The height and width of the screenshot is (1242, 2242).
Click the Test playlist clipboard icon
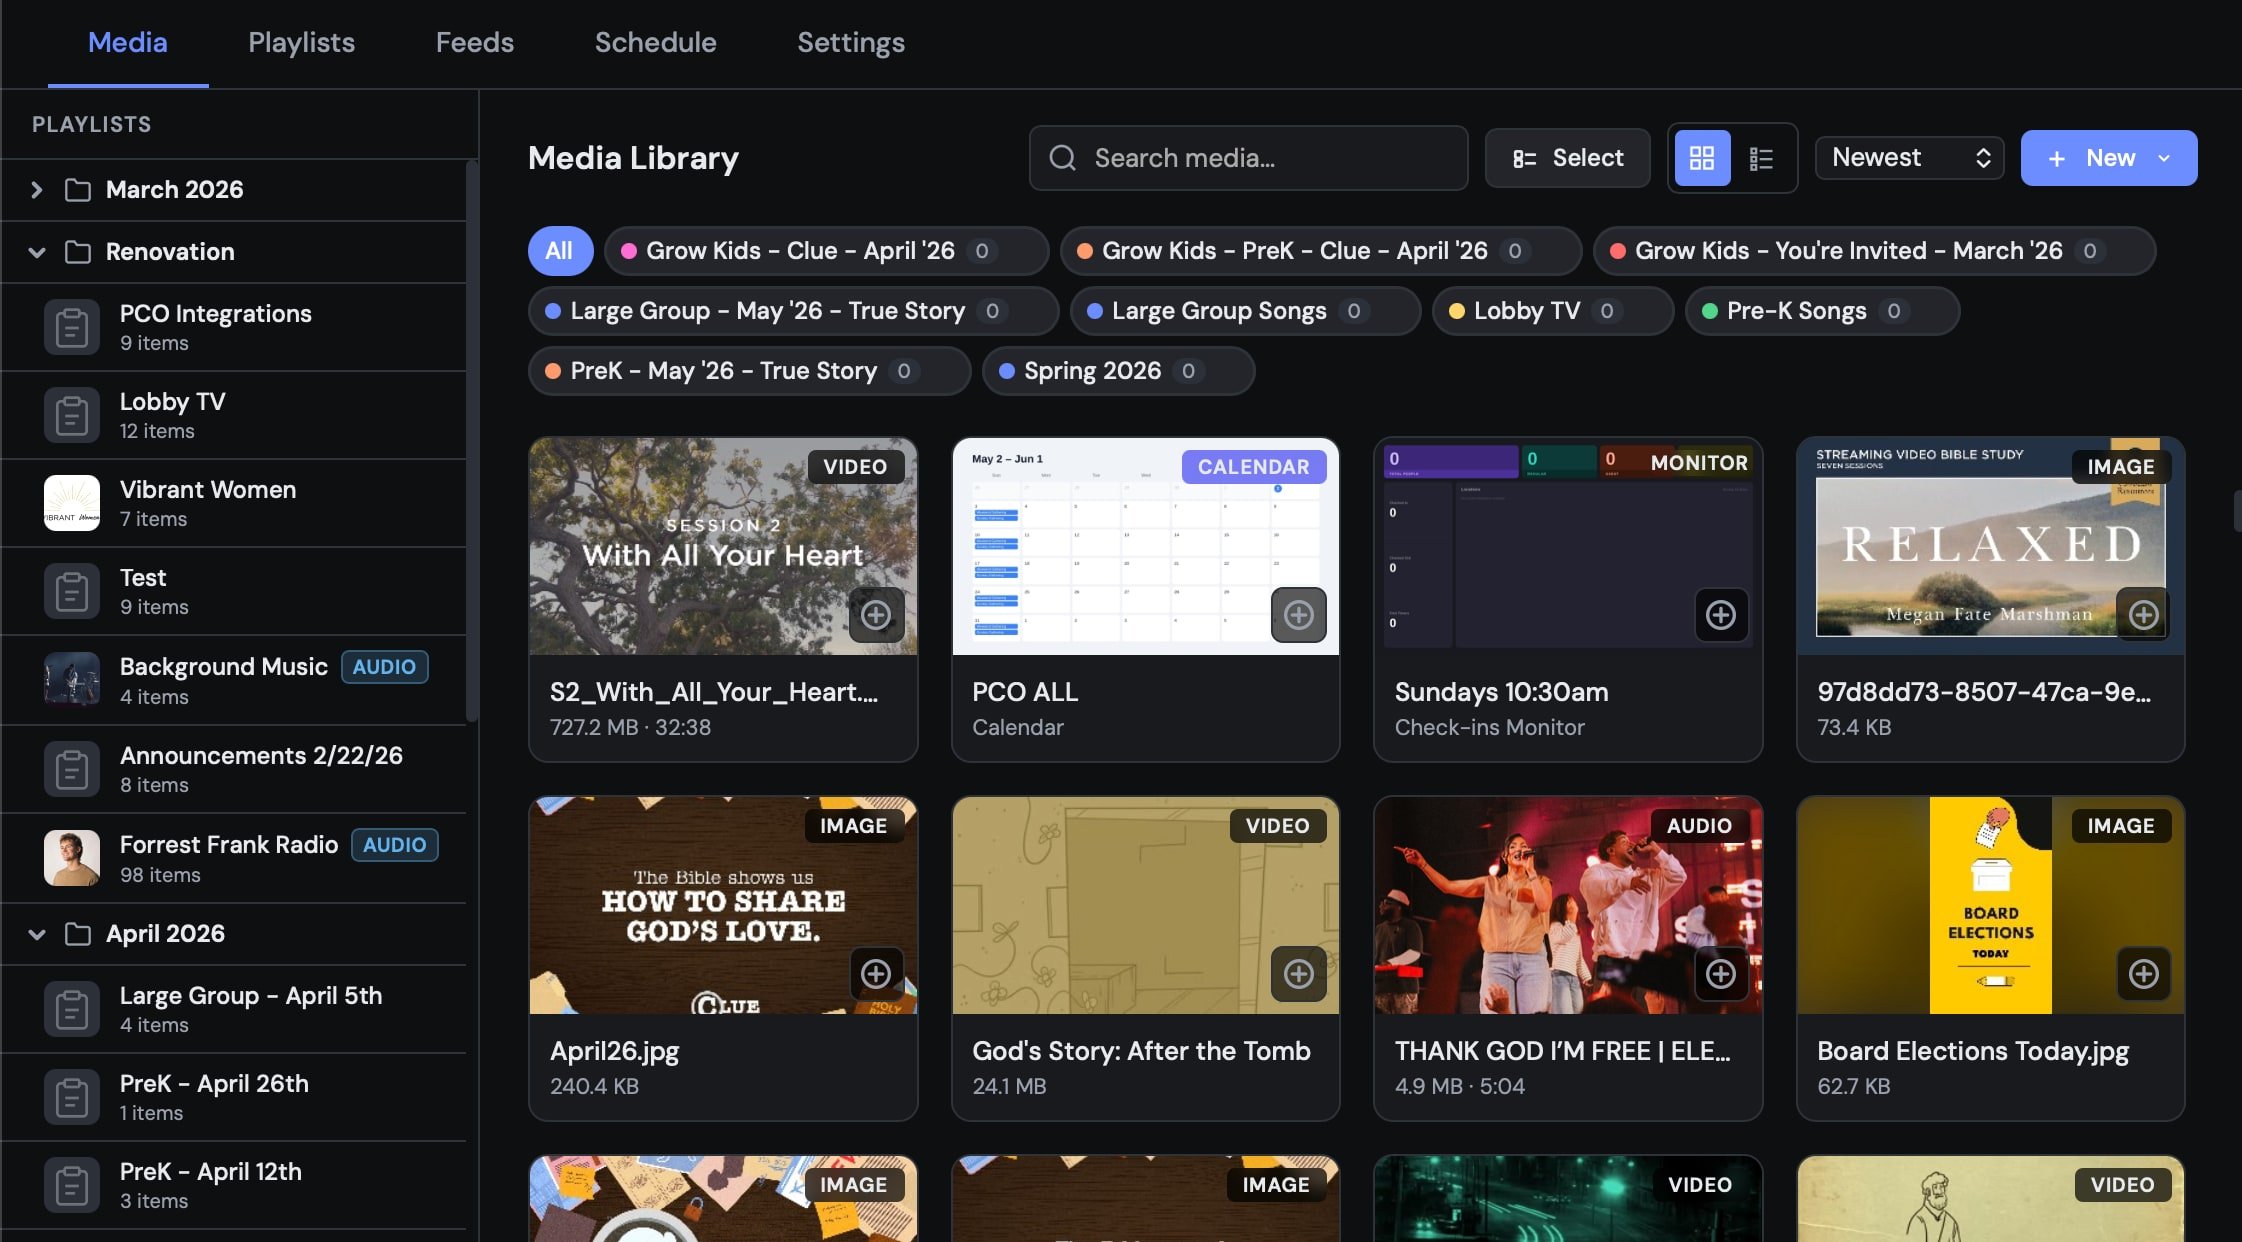[72, 591]
